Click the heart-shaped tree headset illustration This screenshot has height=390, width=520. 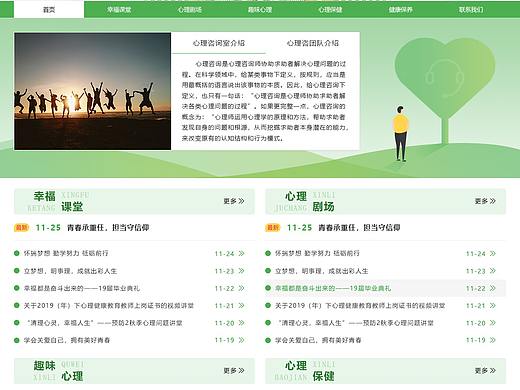coord(445,90)
